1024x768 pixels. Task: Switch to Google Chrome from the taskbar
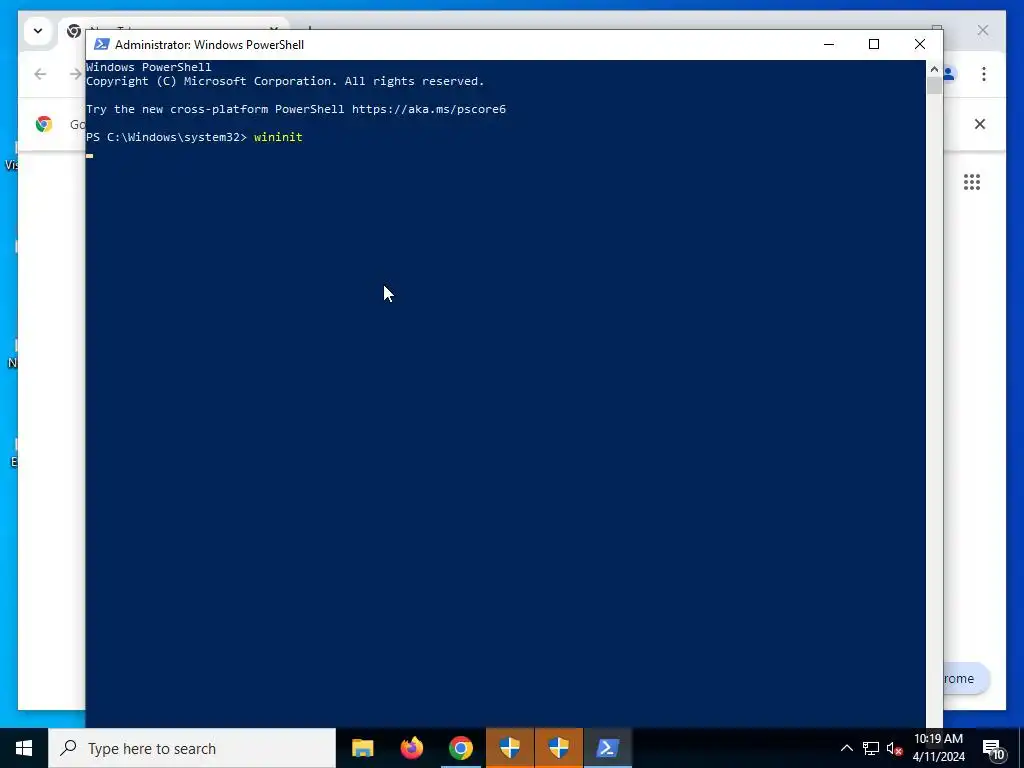click(460, 748)
